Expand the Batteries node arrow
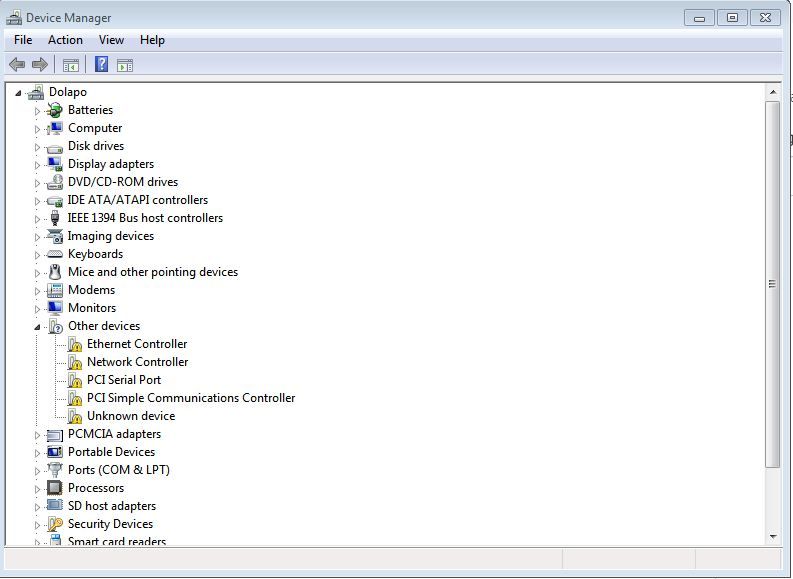793x579 pixels. tap(37, 111)
